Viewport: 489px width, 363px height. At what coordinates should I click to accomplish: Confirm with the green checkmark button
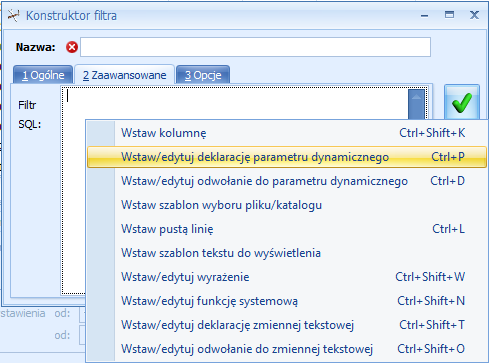pyautogui.click(x=462, y=103)
